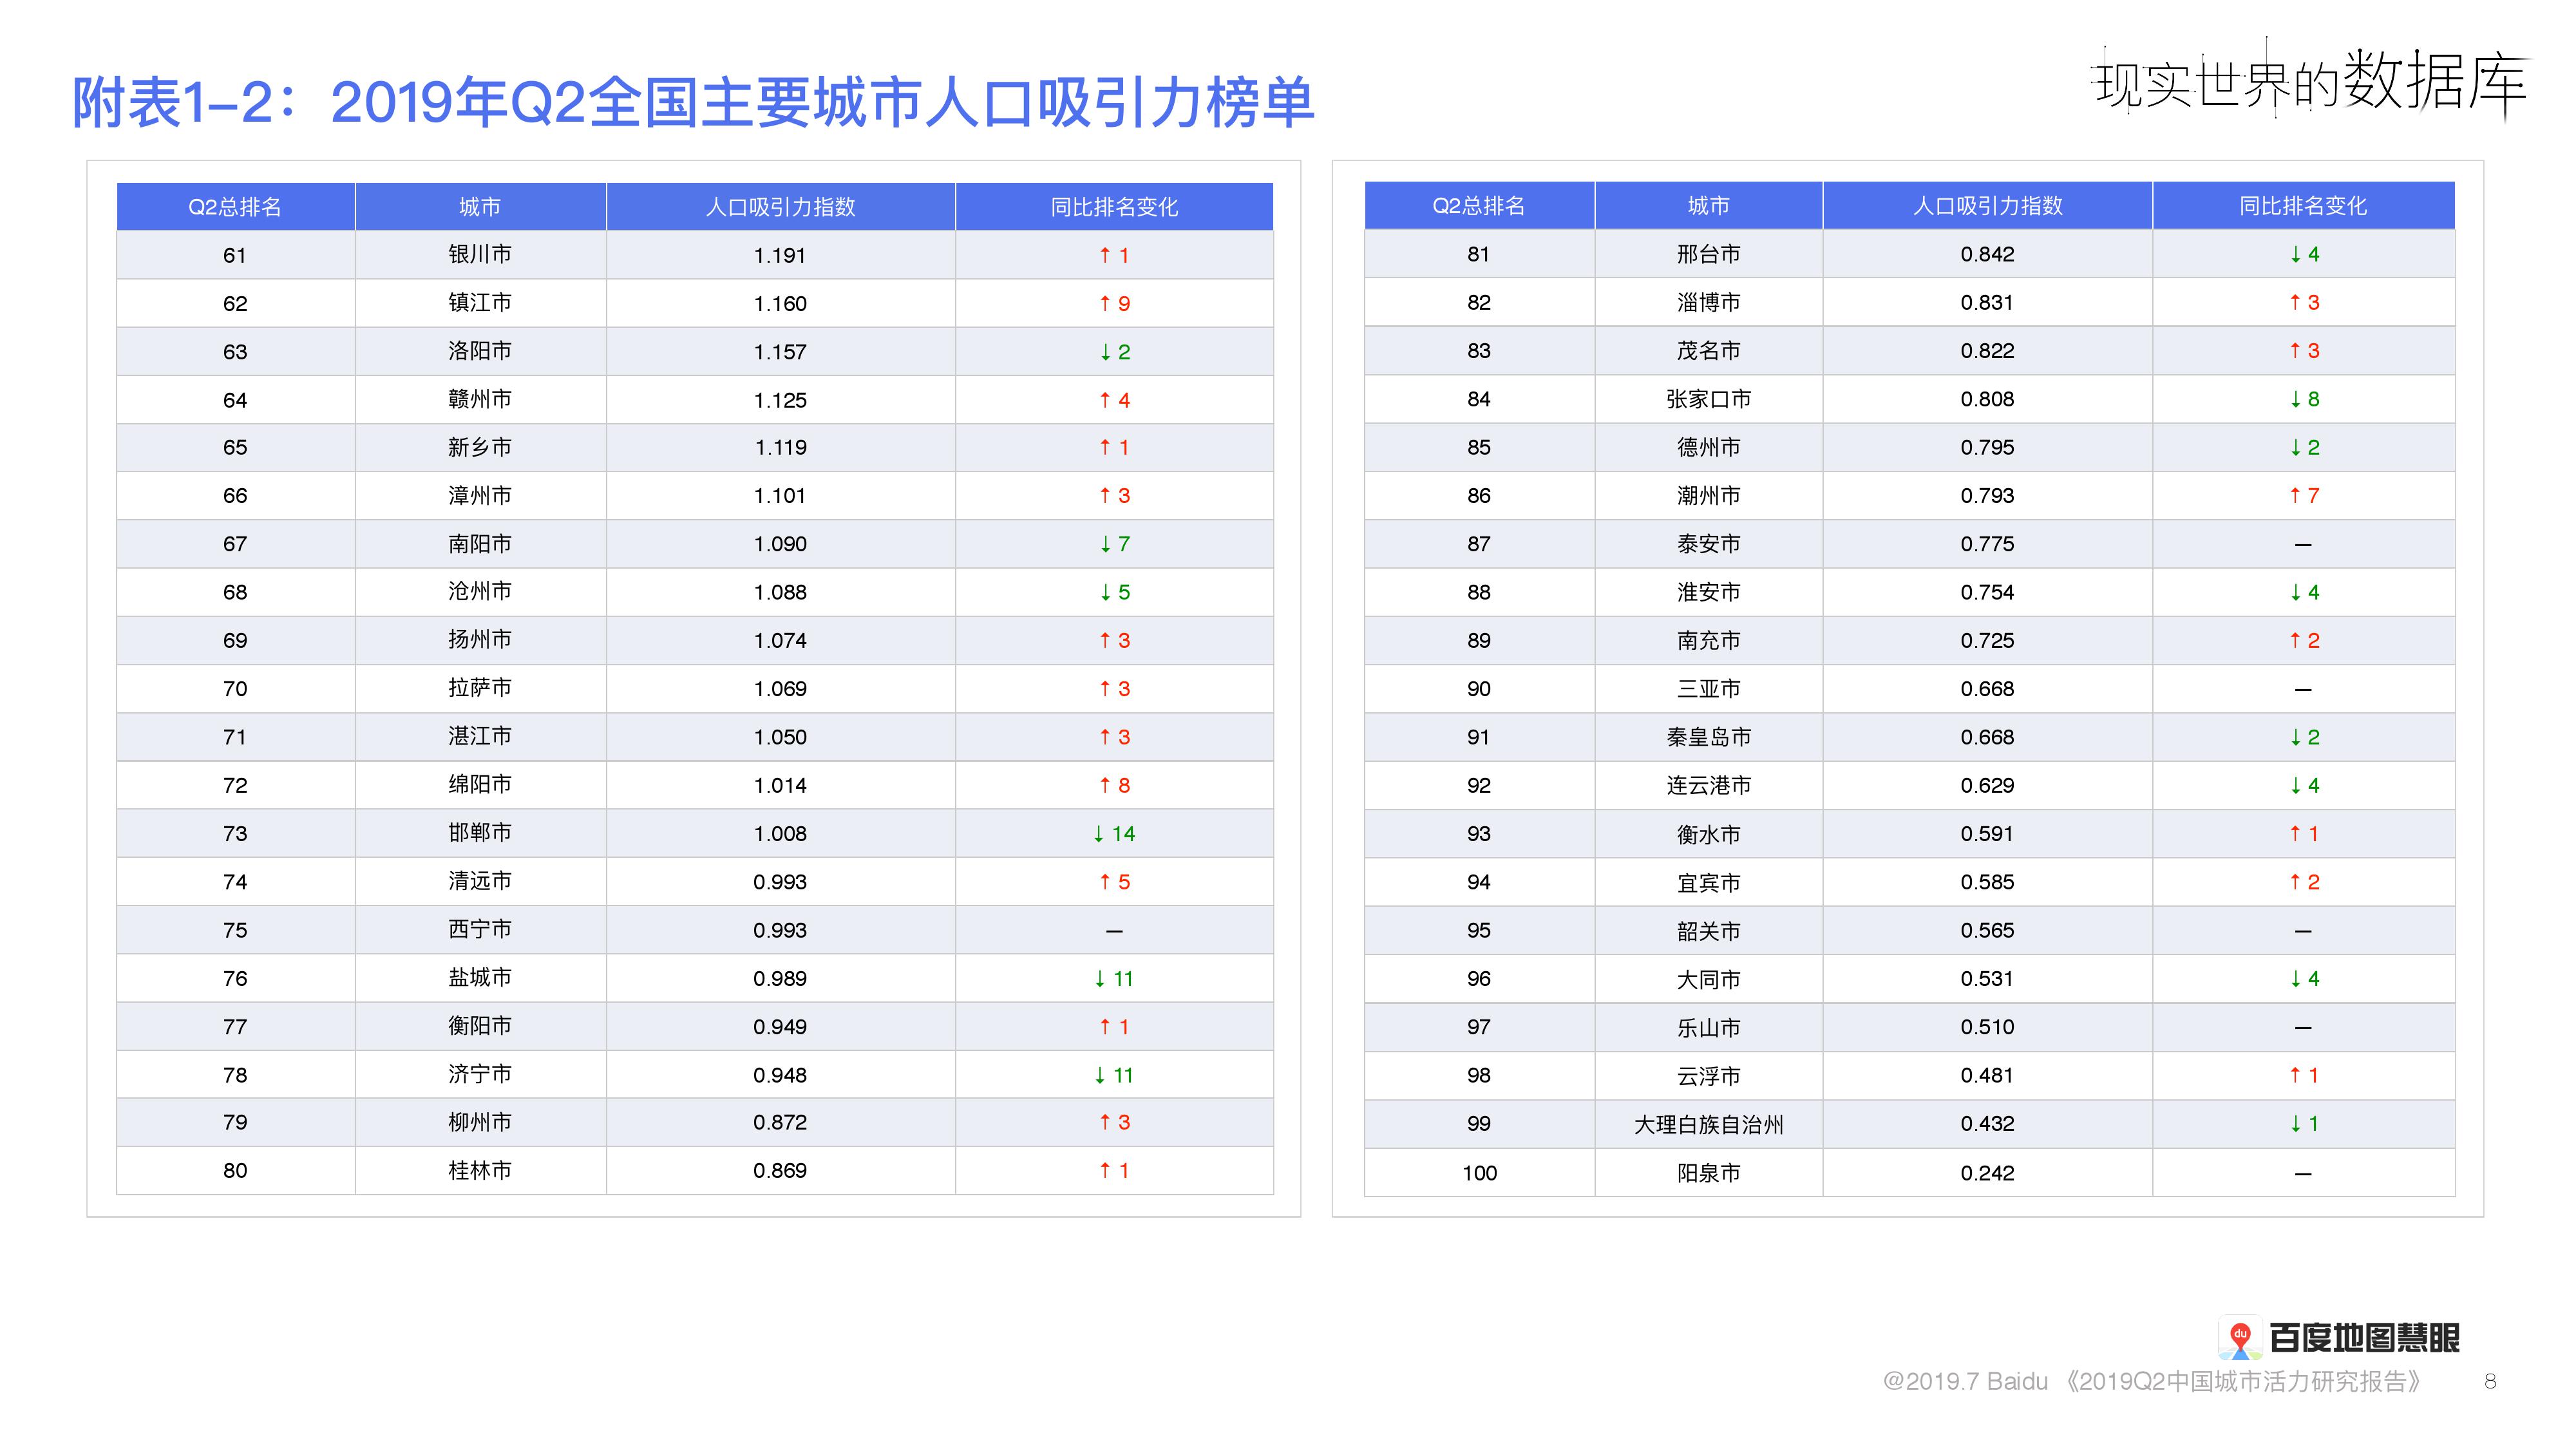Select city cell 张家口市
The image size is (2576, 1449).
pyautogui.click(x=1708, y=399)
